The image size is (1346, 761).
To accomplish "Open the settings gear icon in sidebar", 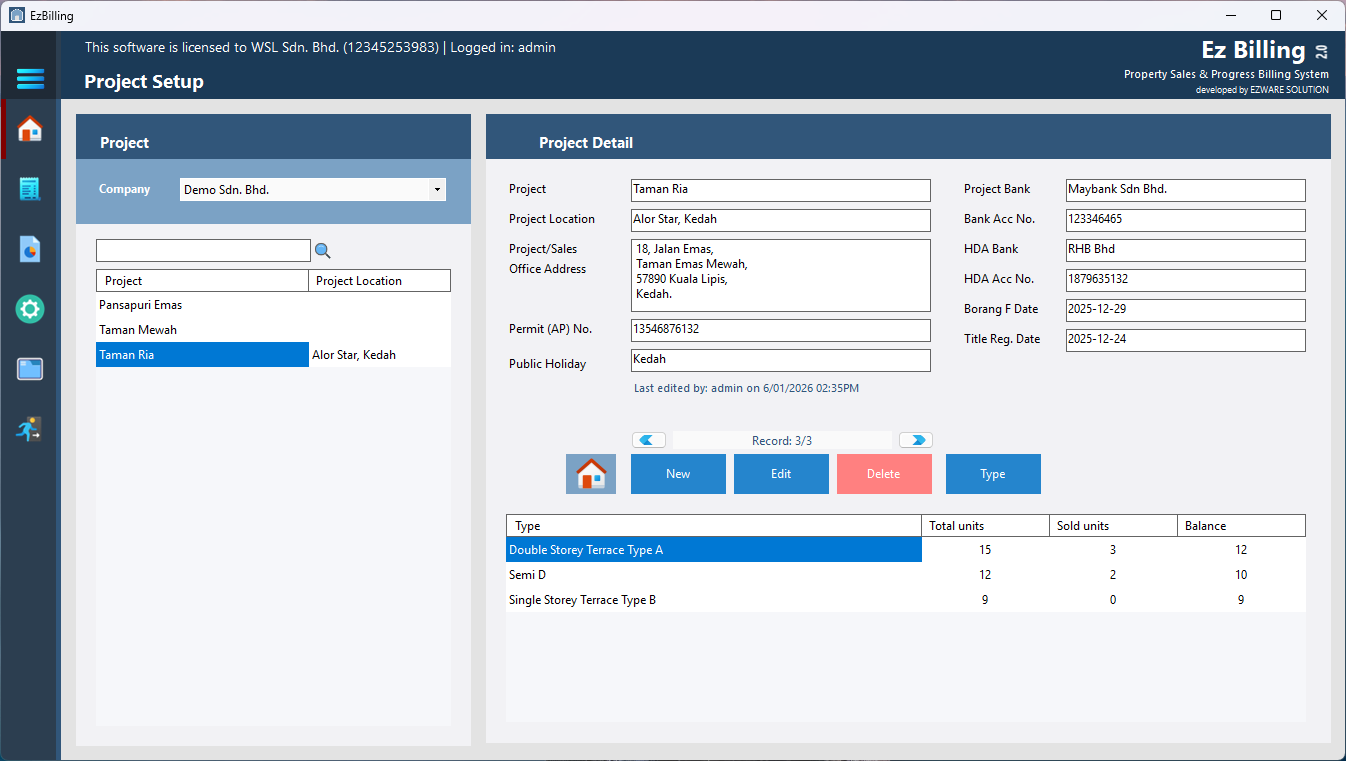I will tap(30, 309).
